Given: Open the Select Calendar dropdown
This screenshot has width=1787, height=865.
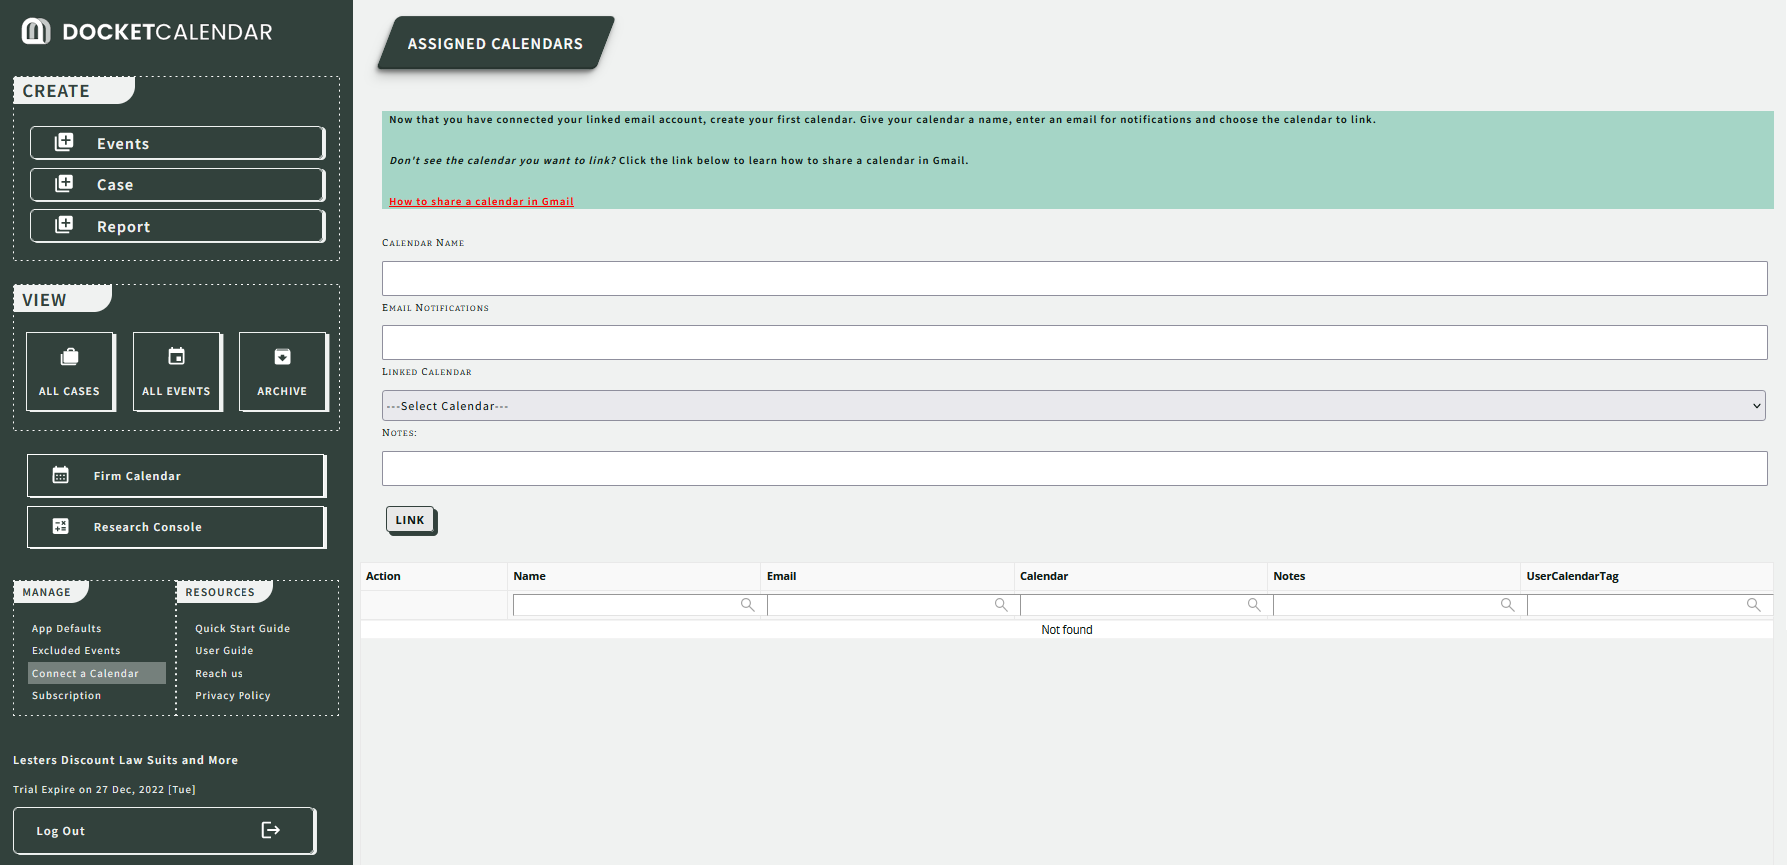Looking at the screenshot, I should [x=1074, y=406].
